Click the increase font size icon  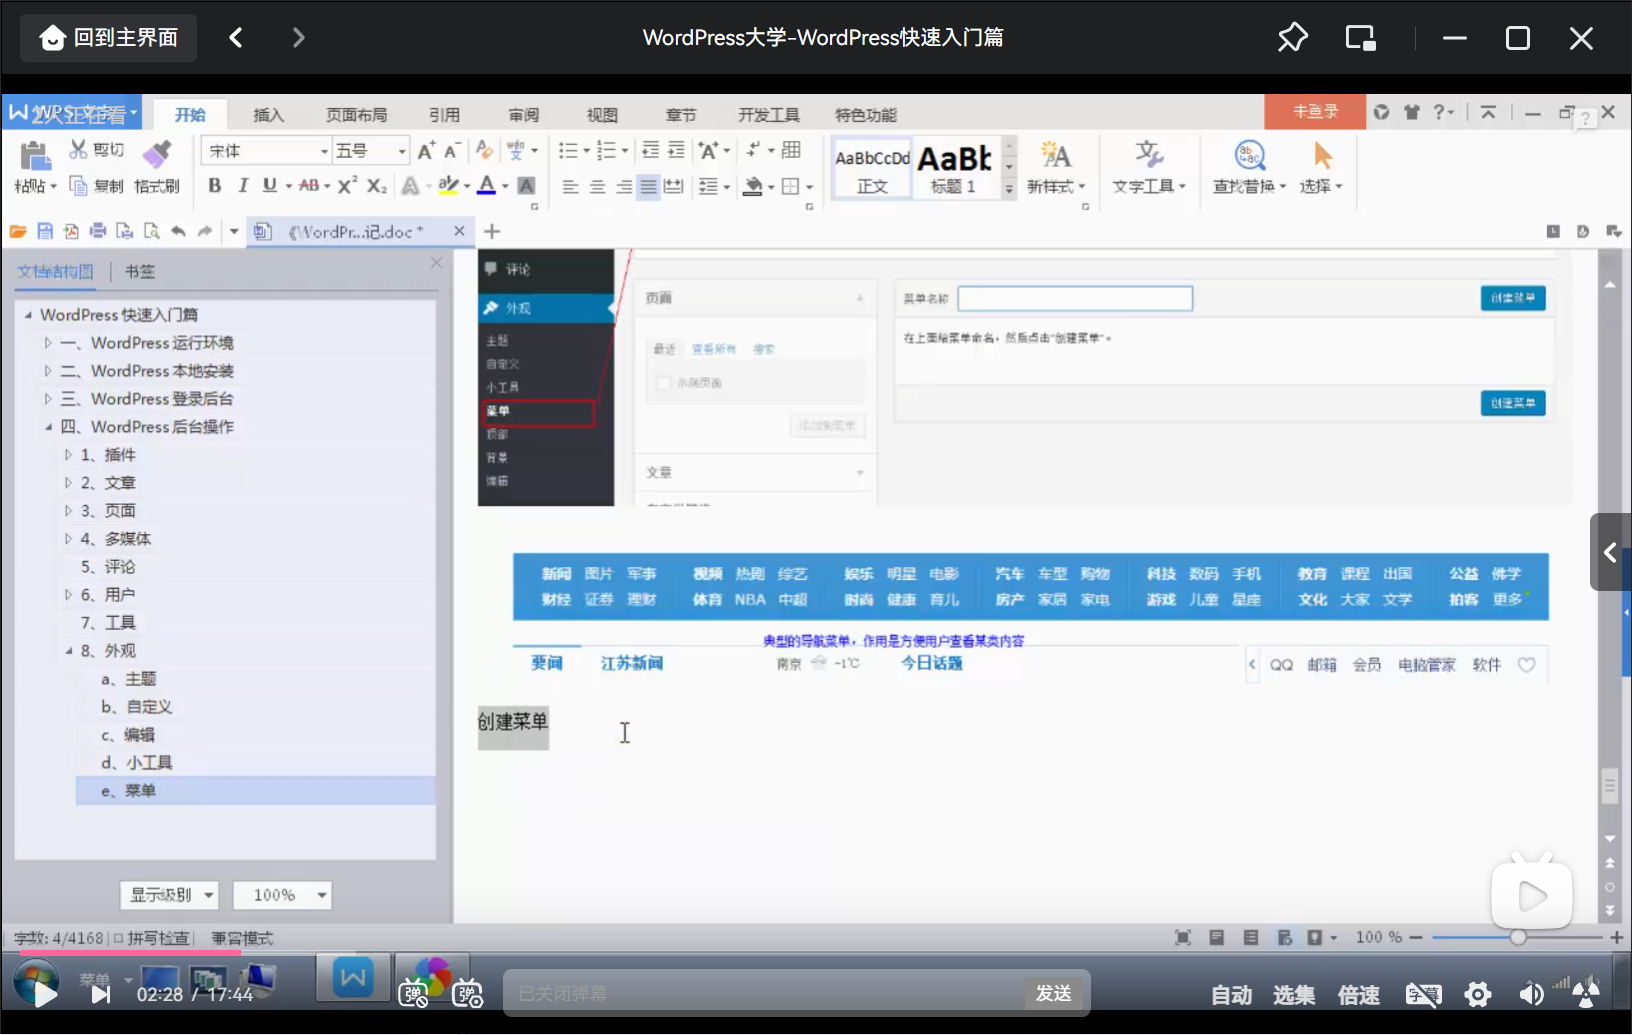[426, 151]
